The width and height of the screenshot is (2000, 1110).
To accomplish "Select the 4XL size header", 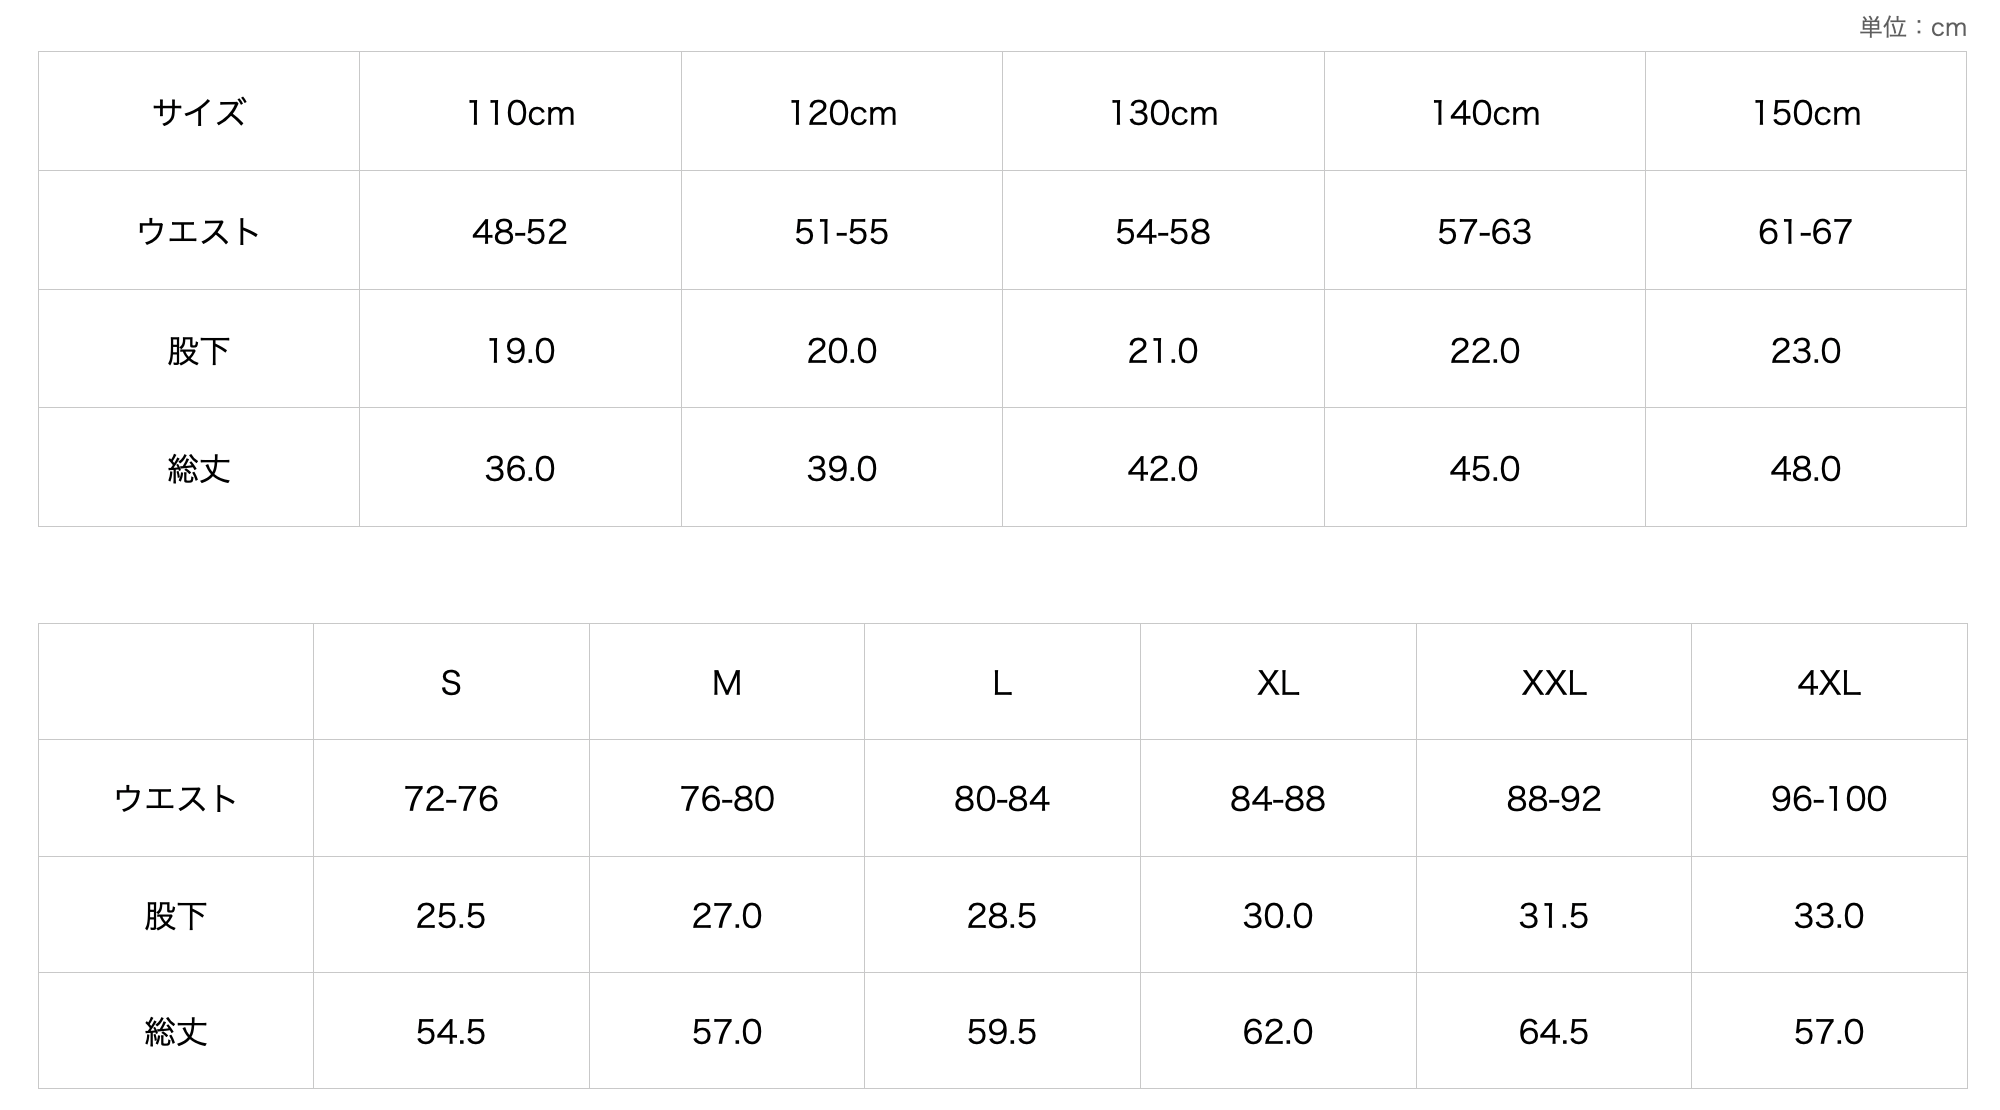I will 1829,683.
